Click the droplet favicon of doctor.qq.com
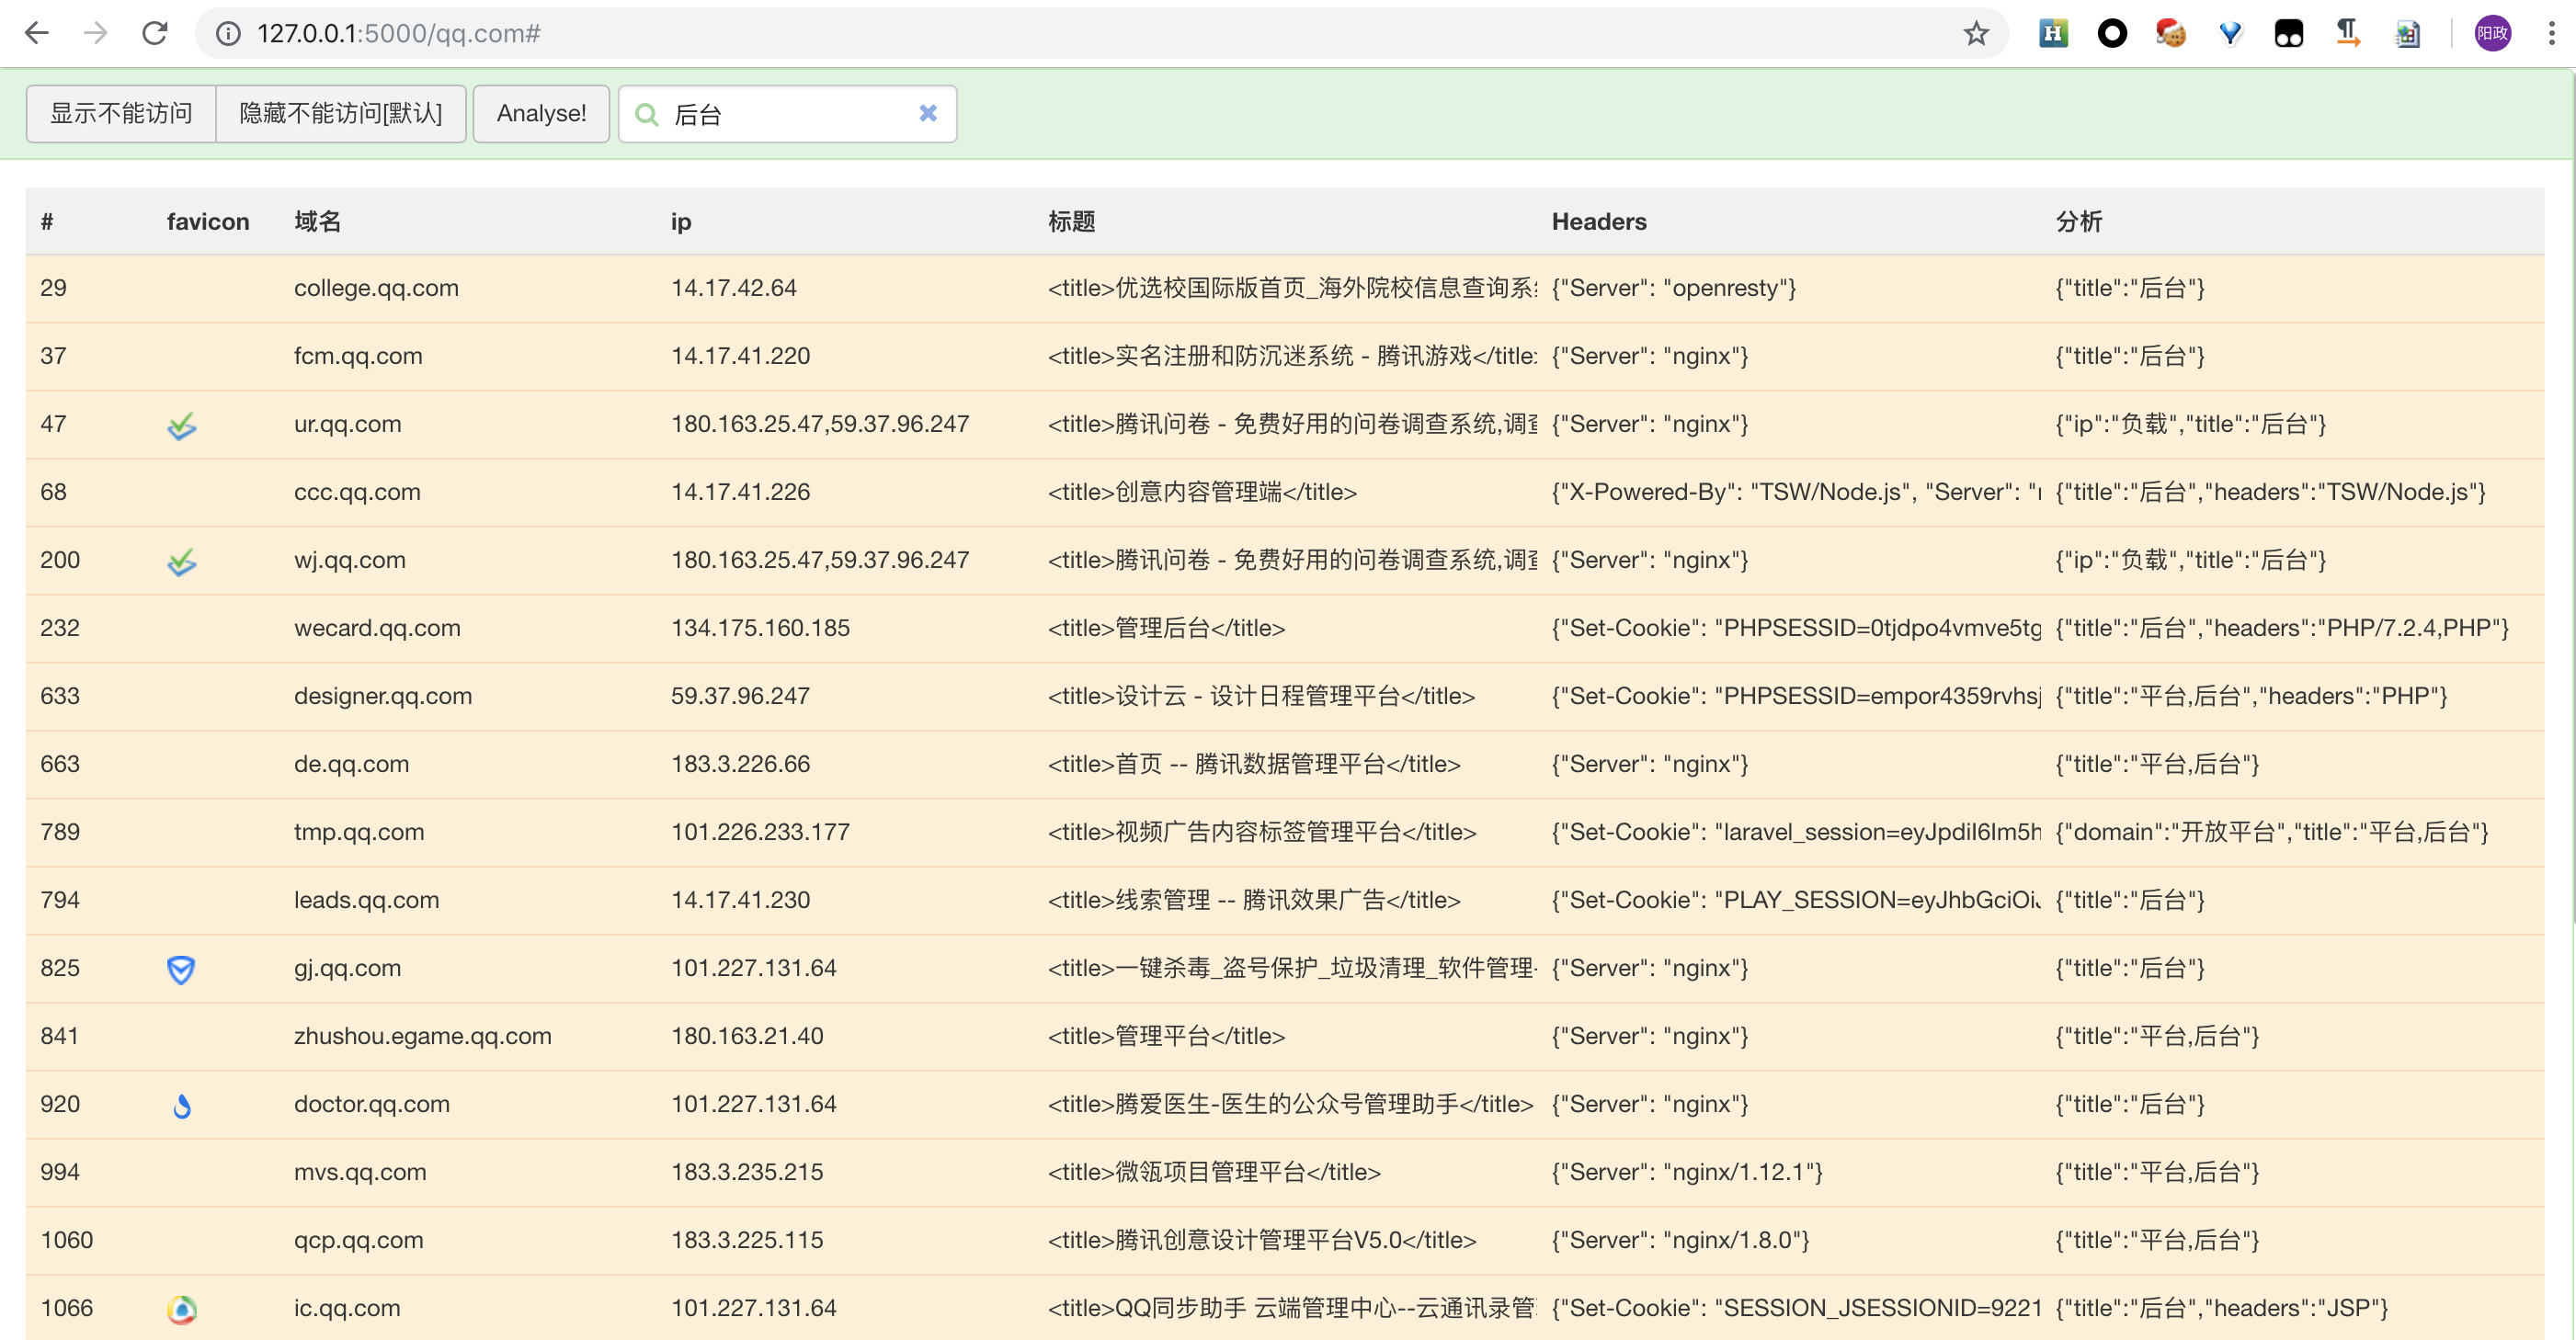 coord(182,1106)
